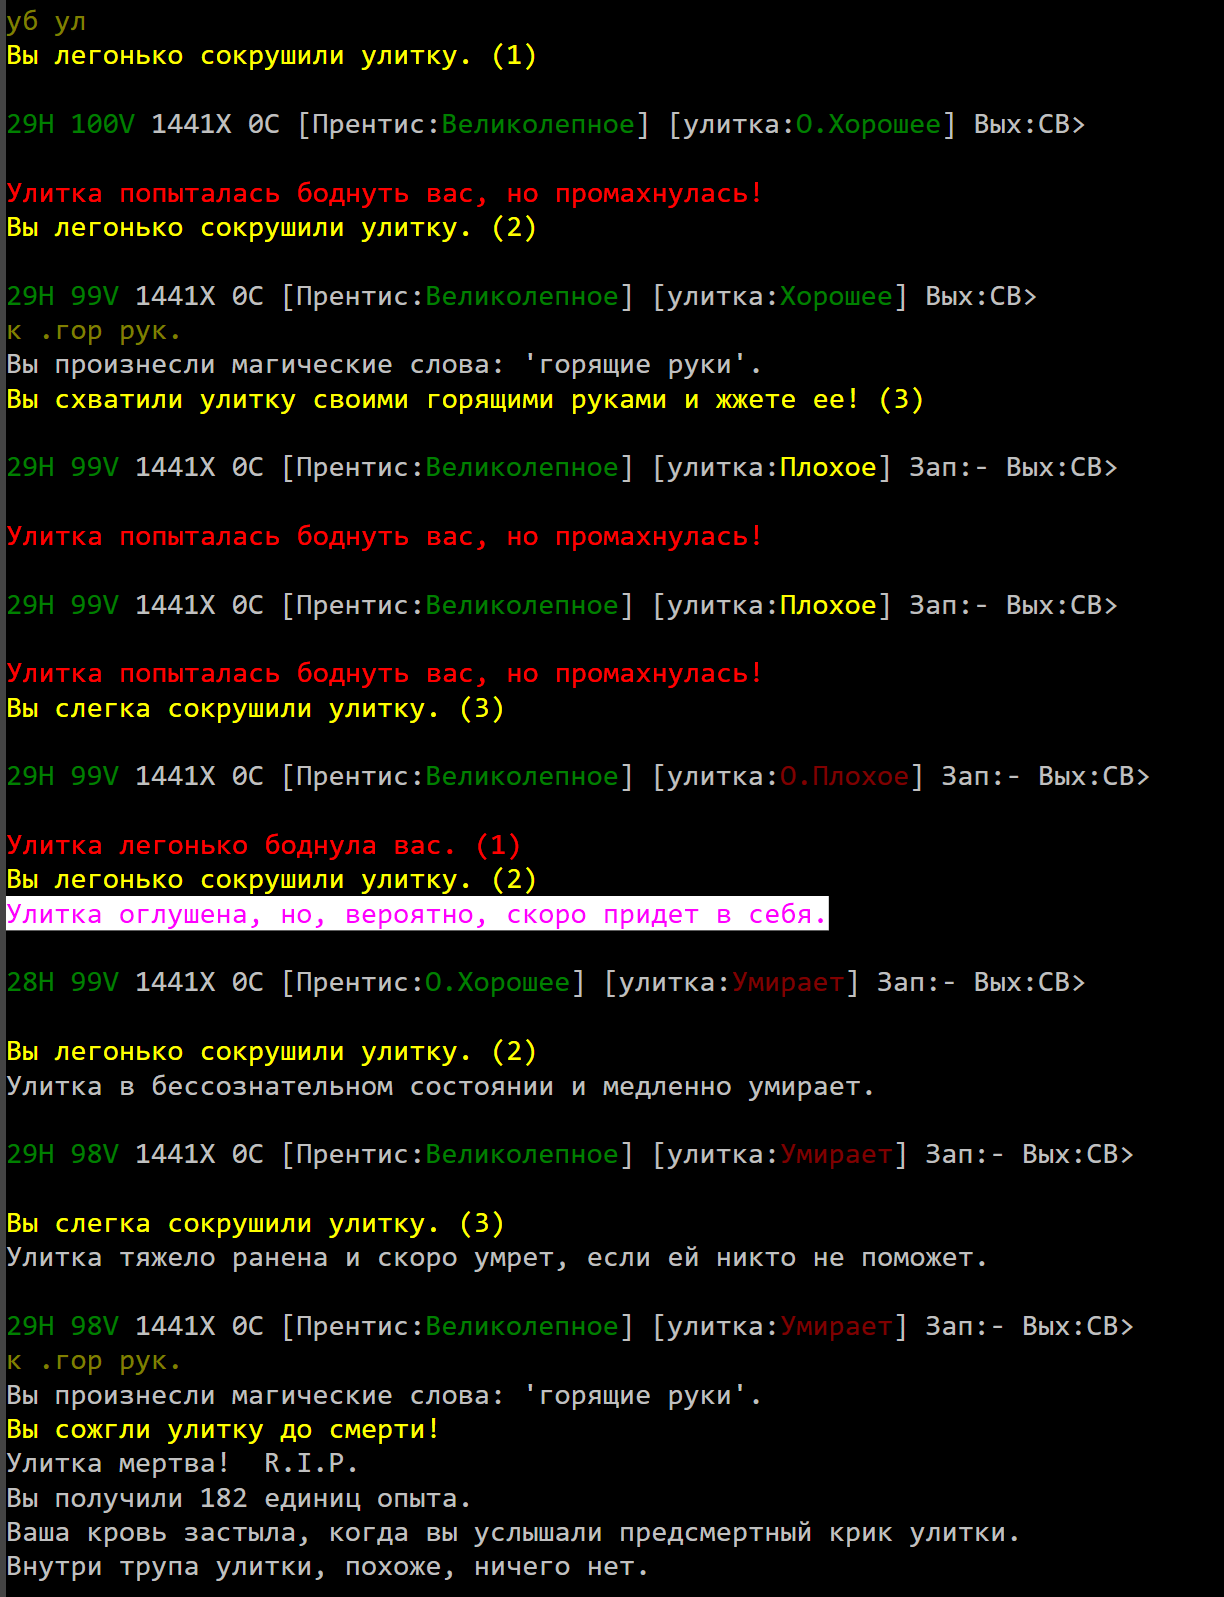Click the last "к .гор рук." command
The height and width of the screenshot is (1597, 1224).
pos(93,1361)
